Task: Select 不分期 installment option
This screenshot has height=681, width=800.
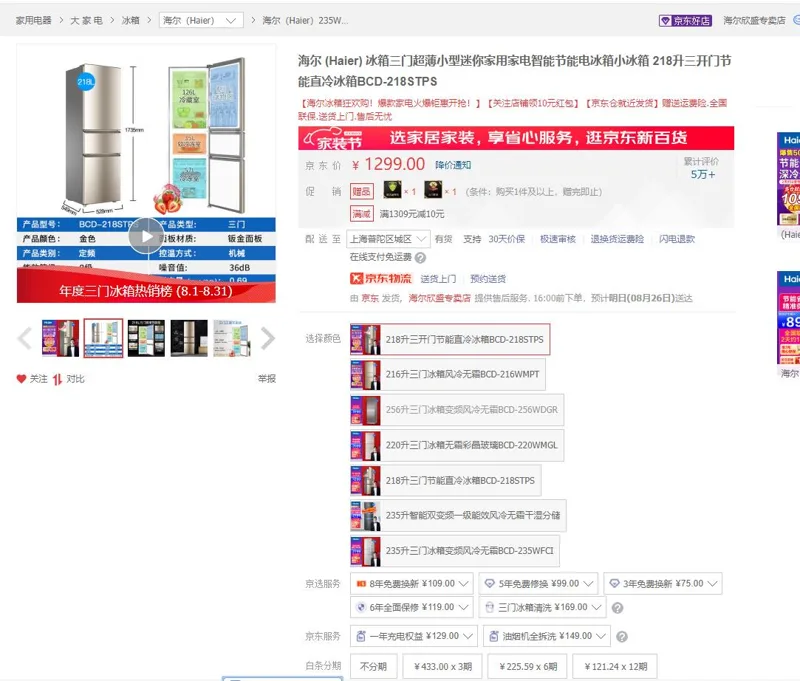Action: point(373,667)
